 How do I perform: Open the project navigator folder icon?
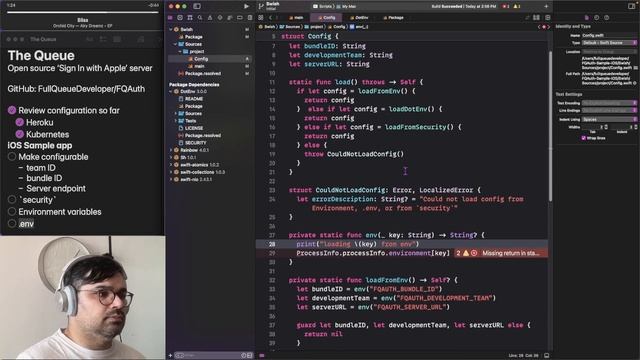pos(170,18)
